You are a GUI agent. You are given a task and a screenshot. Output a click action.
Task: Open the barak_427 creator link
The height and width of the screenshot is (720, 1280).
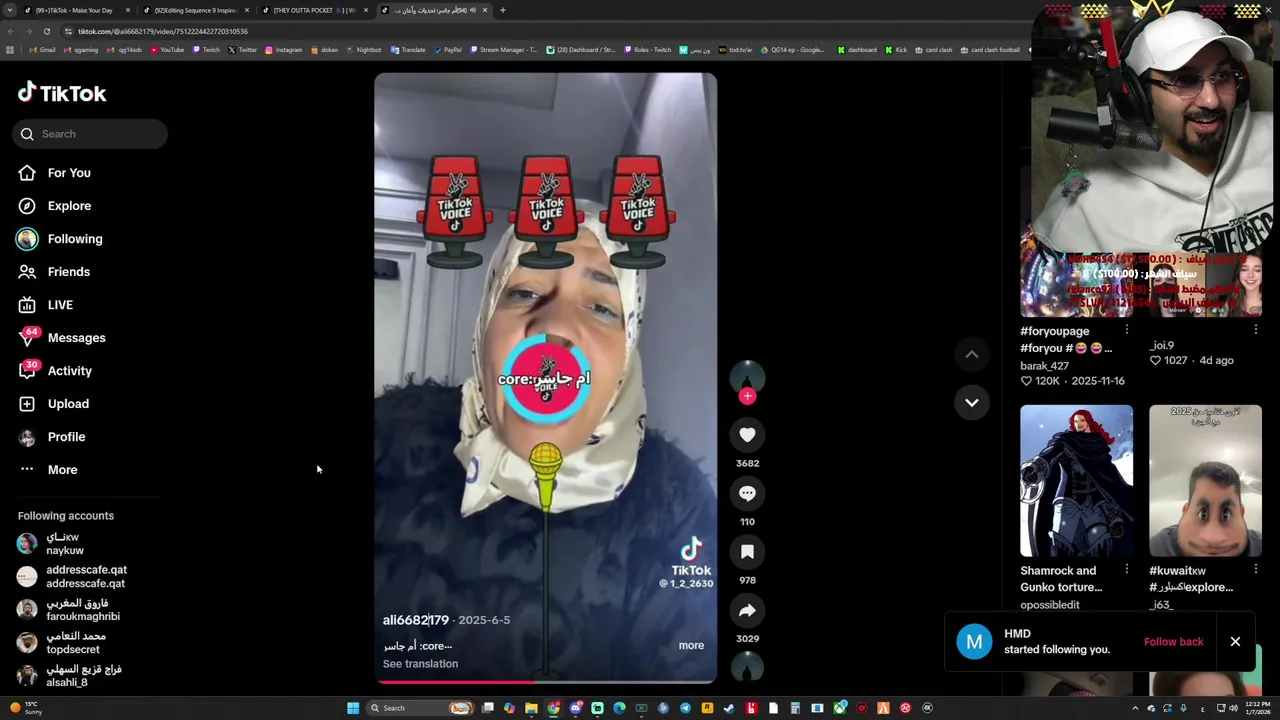(1045, 366)
